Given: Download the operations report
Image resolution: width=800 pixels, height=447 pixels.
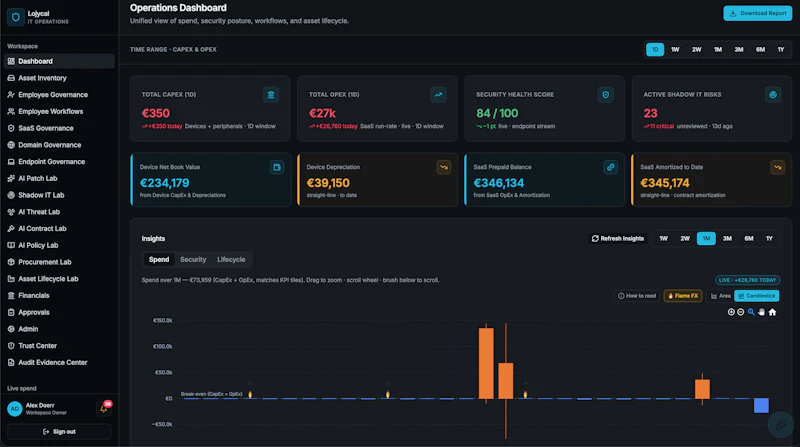Looking at the screenshot, I should pos(758,13).
